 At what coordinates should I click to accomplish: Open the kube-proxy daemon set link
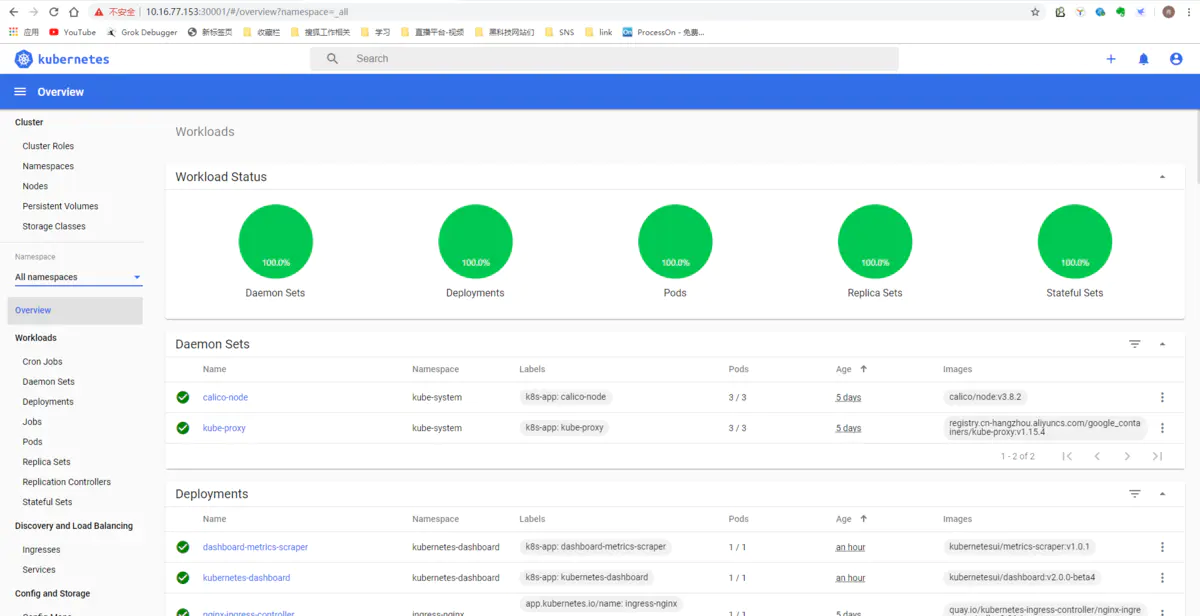pyautogui.click(x=224, y=428)
